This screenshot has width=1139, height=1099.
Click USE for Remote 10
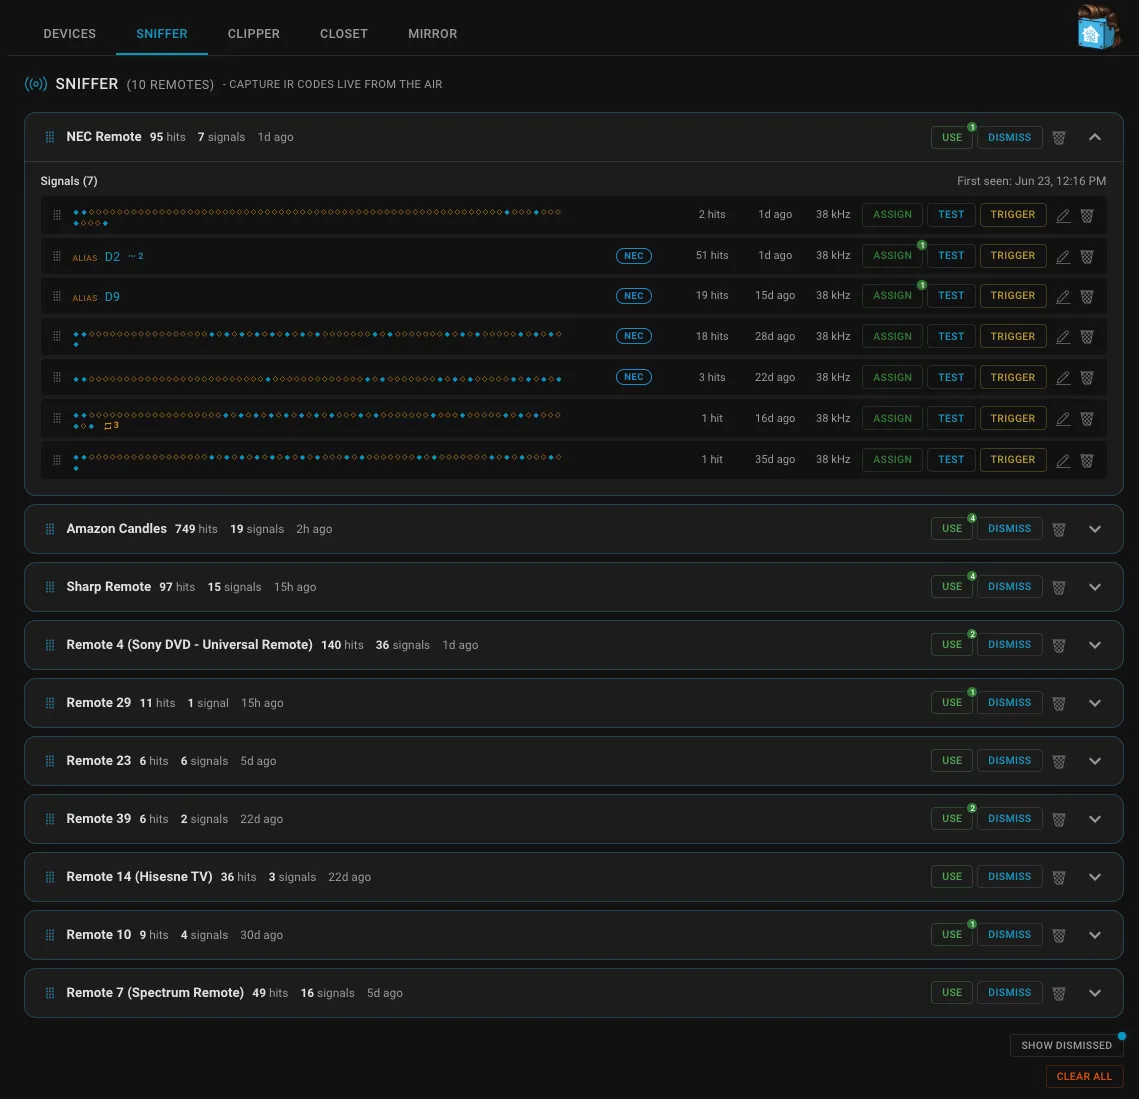pyautogui.click(x=952, y=935)
